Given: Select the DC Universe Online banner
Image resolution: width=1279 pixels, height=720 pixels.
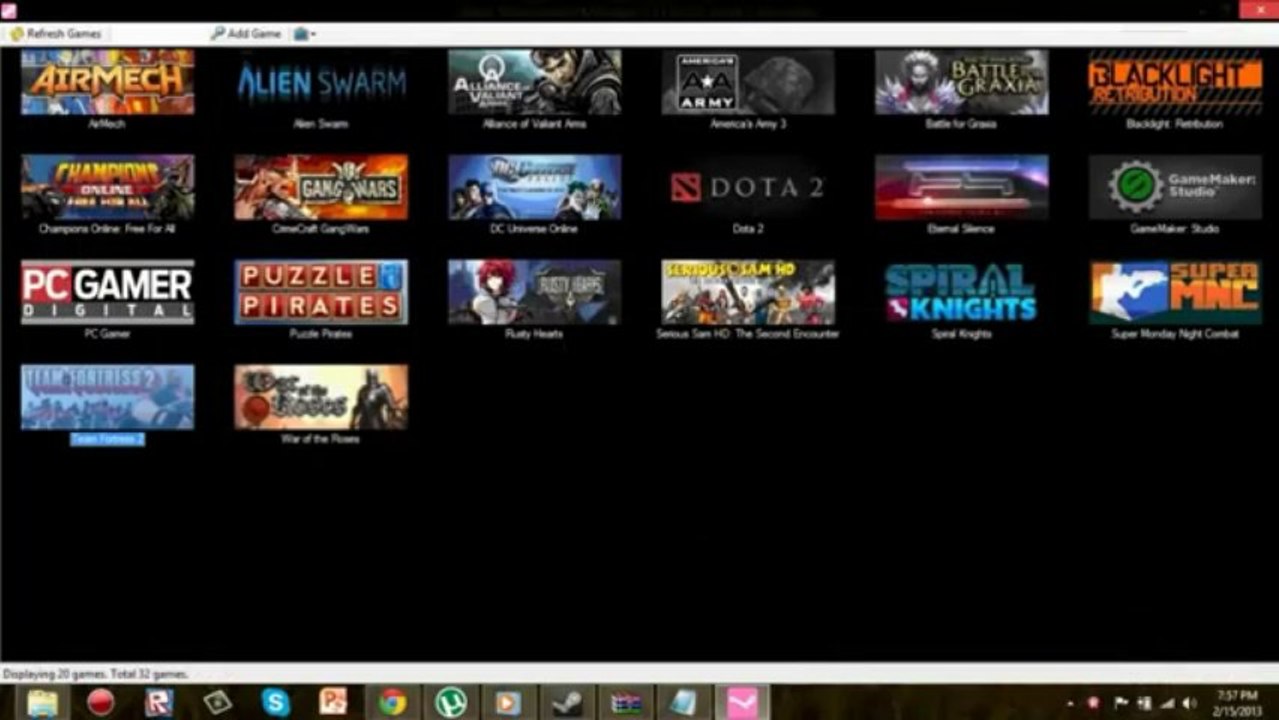Looking at the screenshot, I should tap(534, 187).
